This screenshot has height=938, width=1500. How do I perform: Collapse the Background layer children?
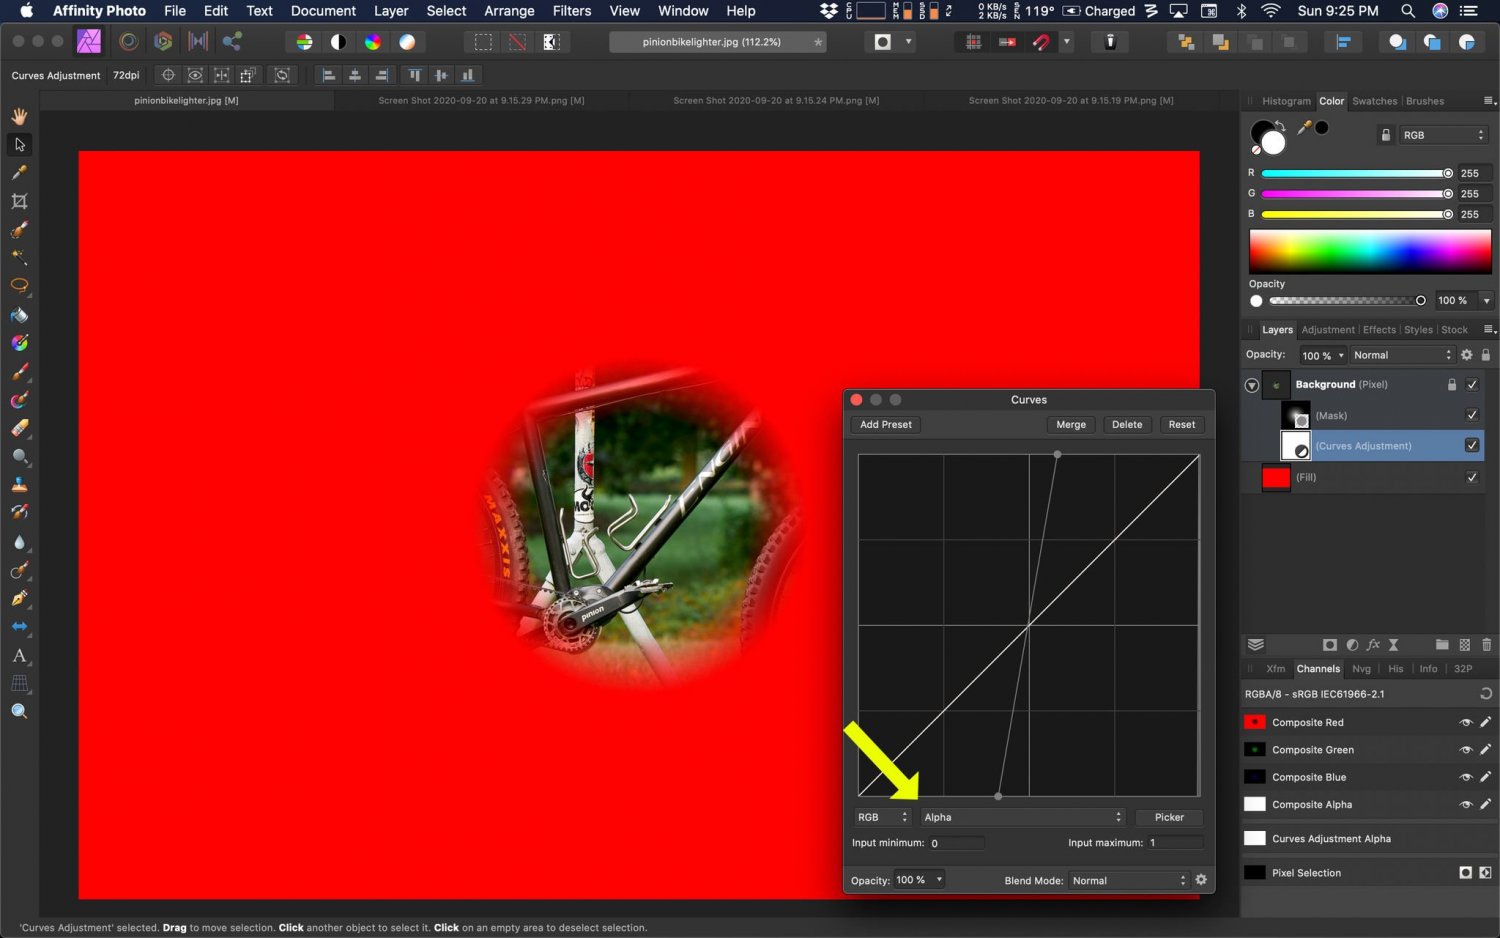pos(1252,384)
